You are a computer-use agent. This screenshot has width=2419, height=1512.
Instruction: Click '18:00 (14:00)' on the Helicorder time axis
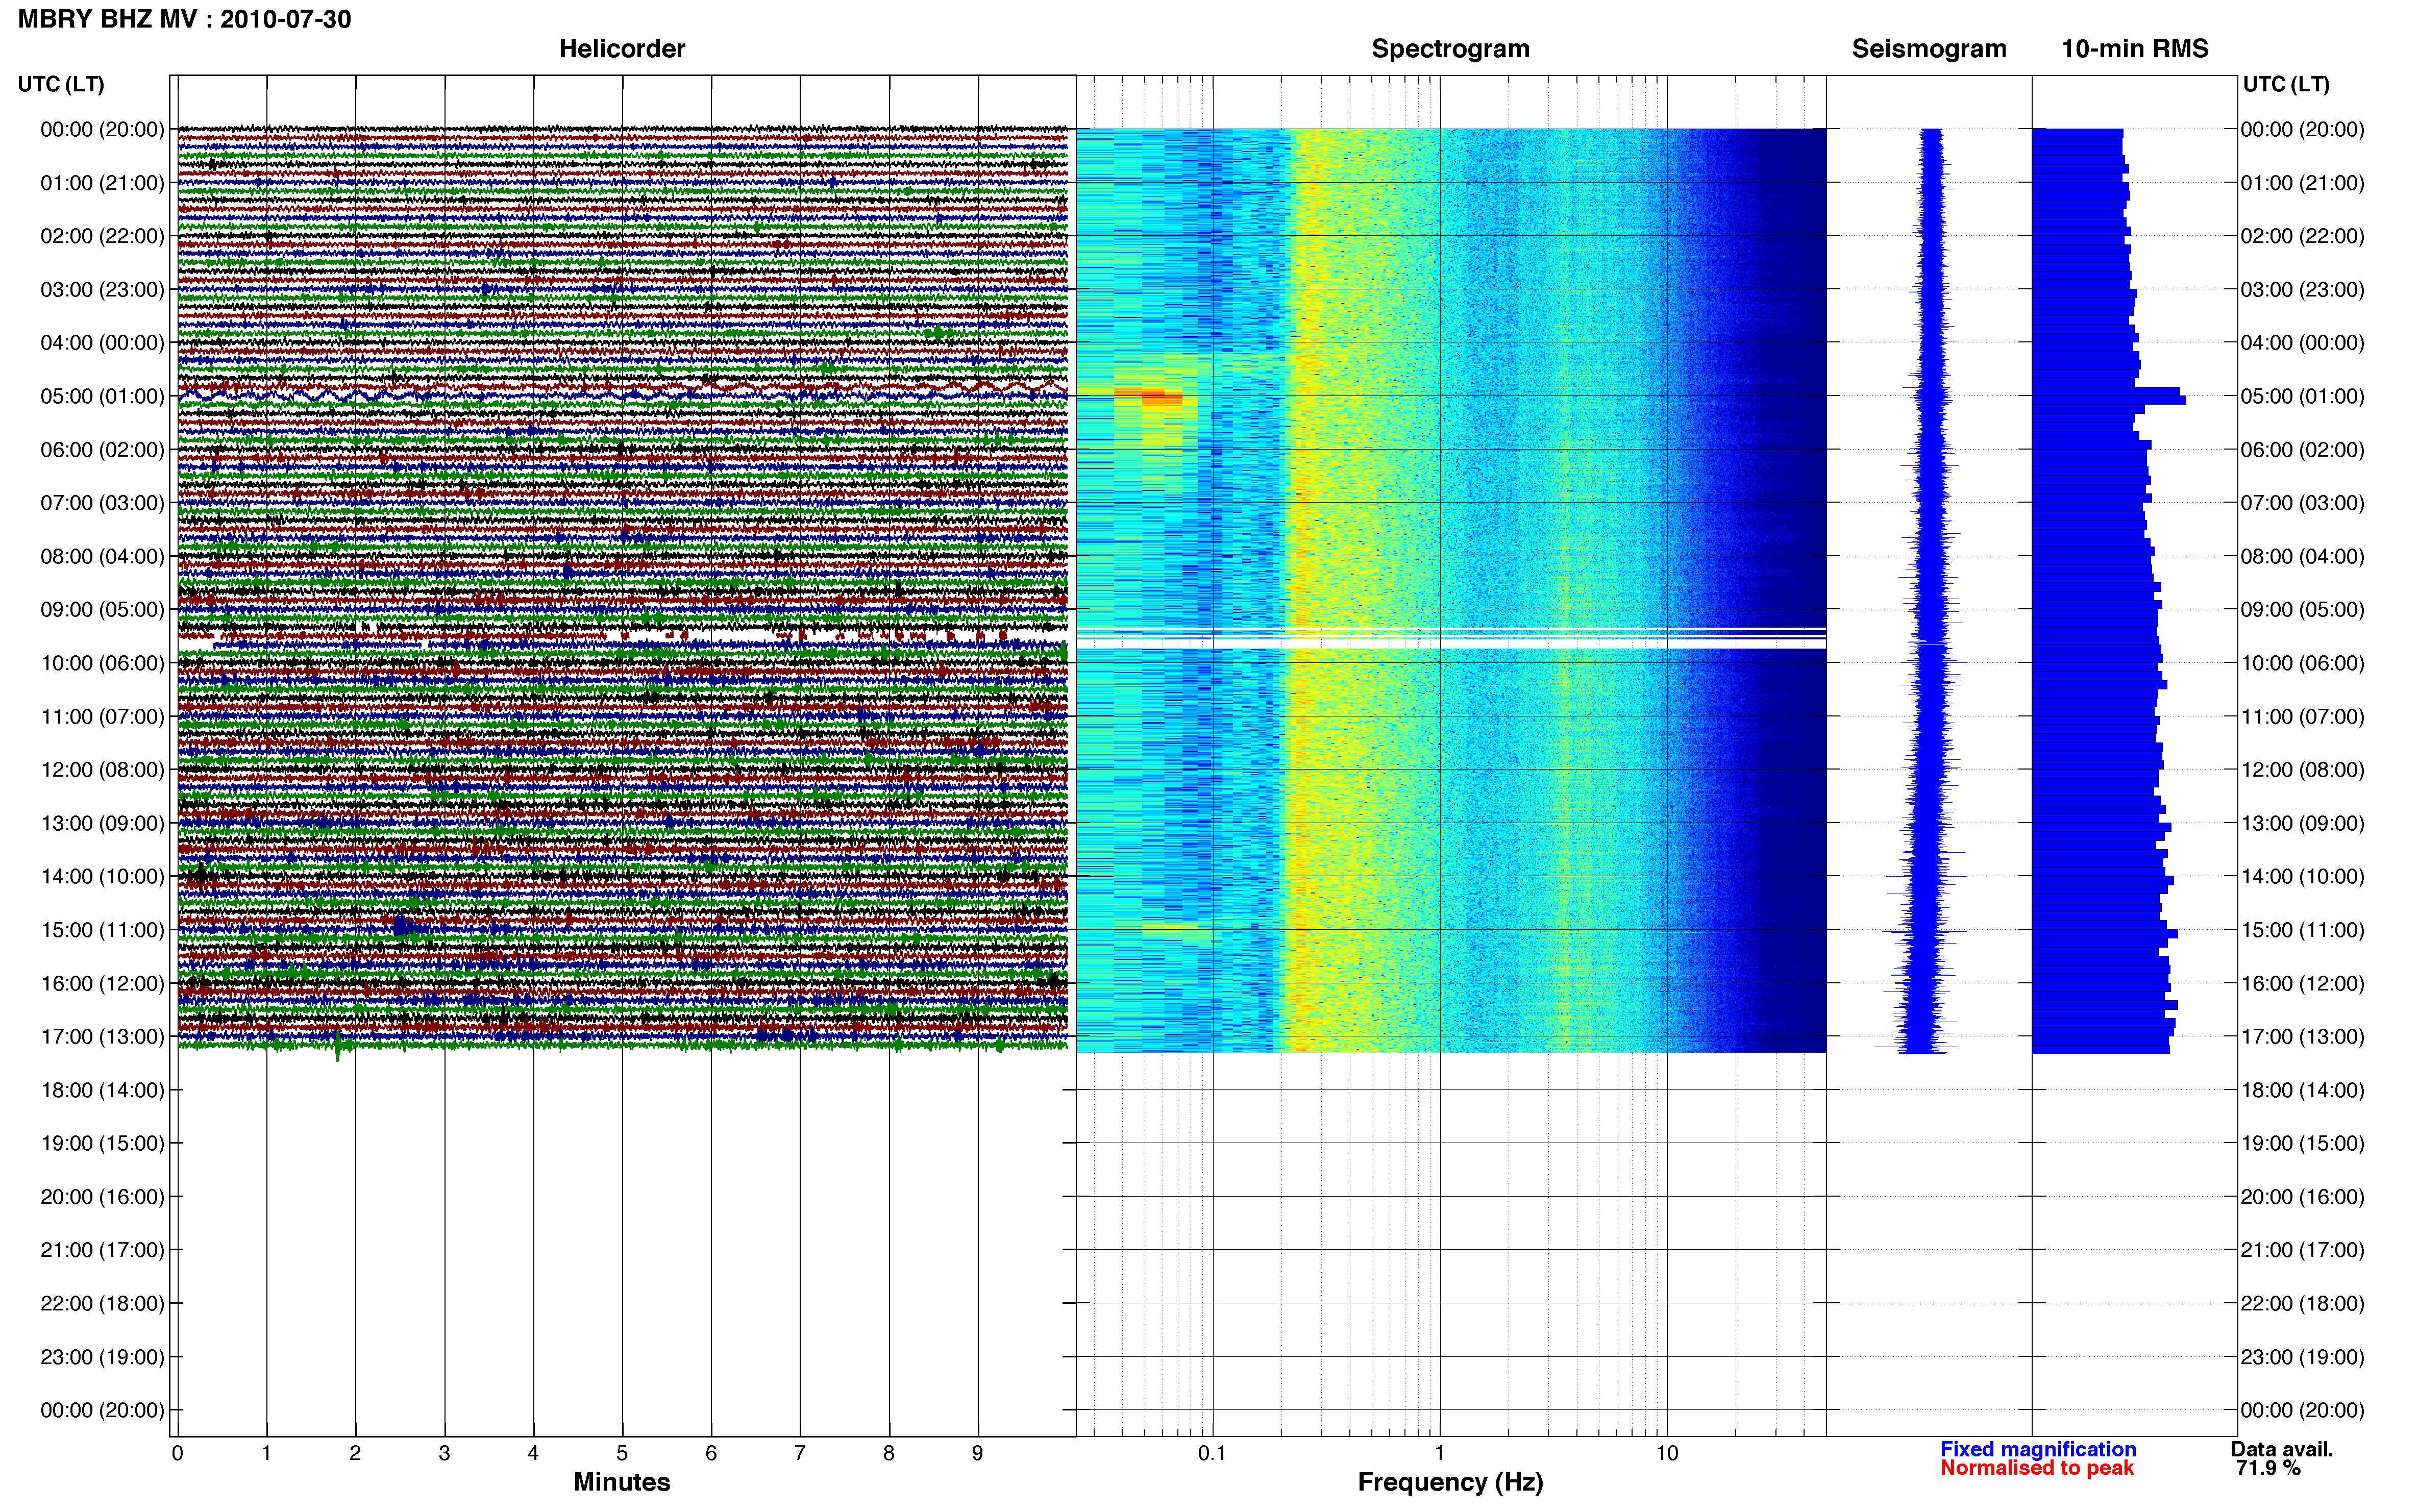tap(102, 1090)
